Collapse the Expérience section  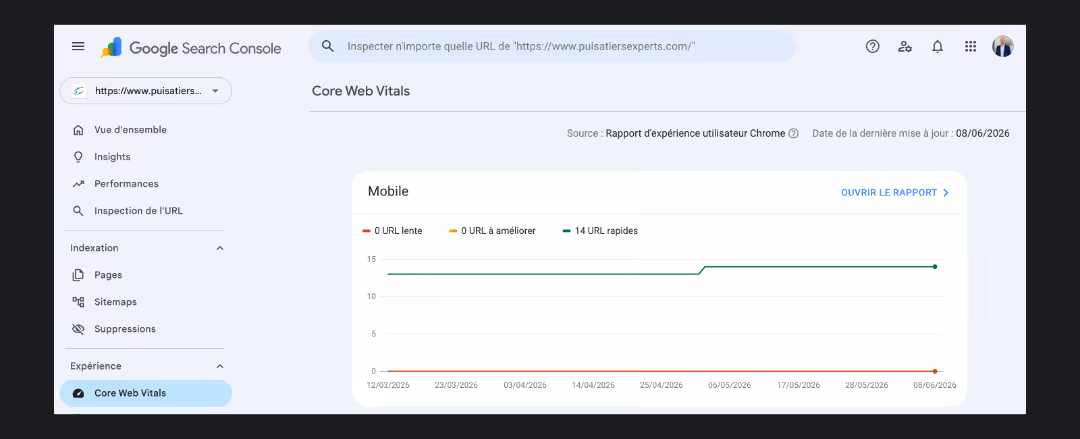[x=220, y=366]
